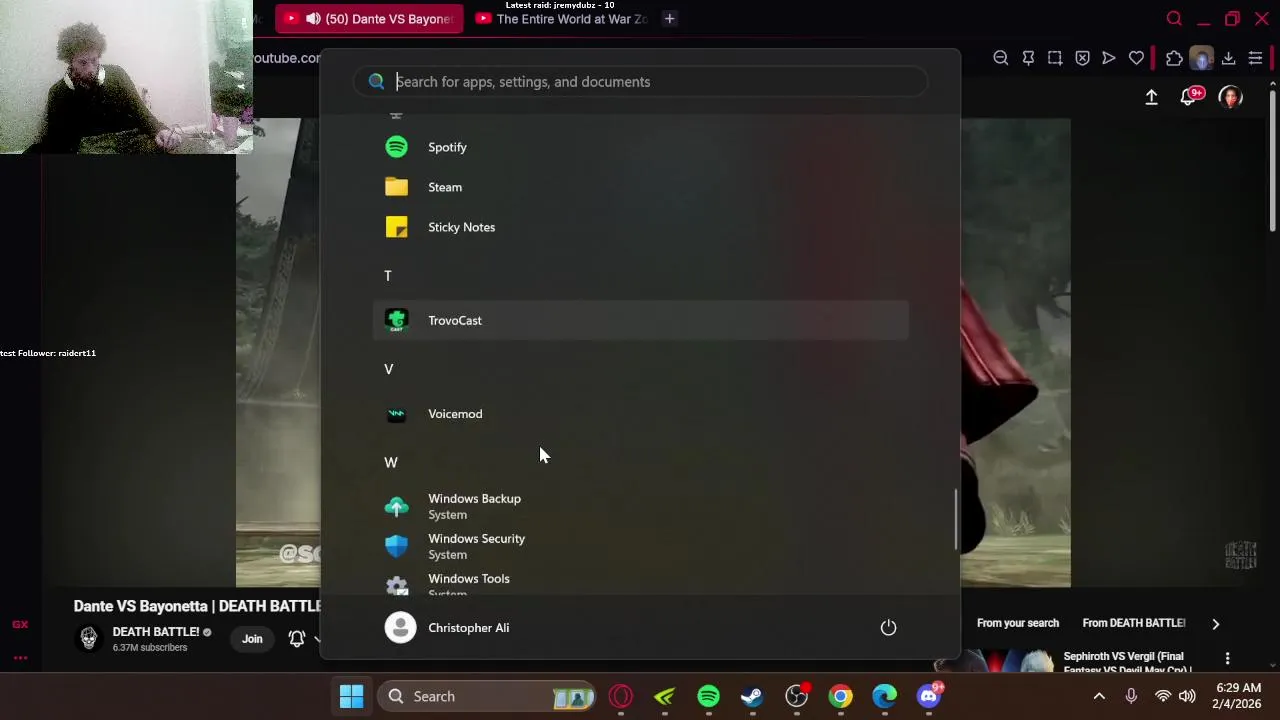Take a snapshot with the capture icon
The width and height of the screenshot is (1280, 720).
pos(1055,58)
